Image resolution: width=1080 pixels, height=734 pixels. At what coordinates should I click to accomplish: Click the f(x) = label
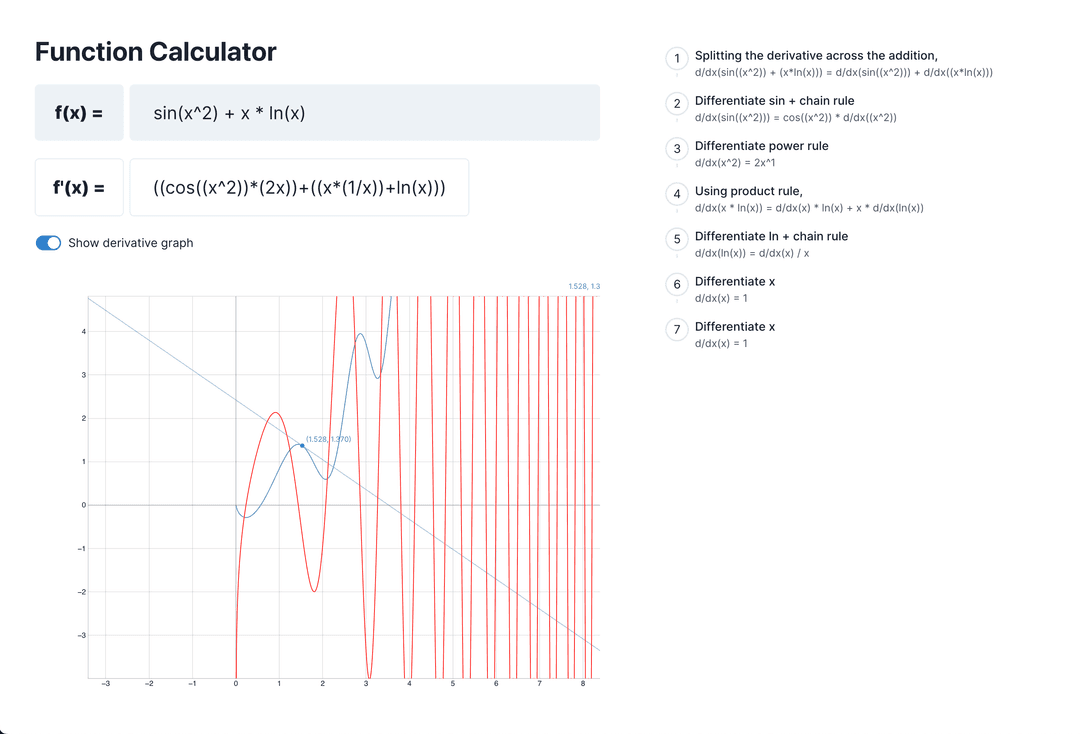click(79, 112)
